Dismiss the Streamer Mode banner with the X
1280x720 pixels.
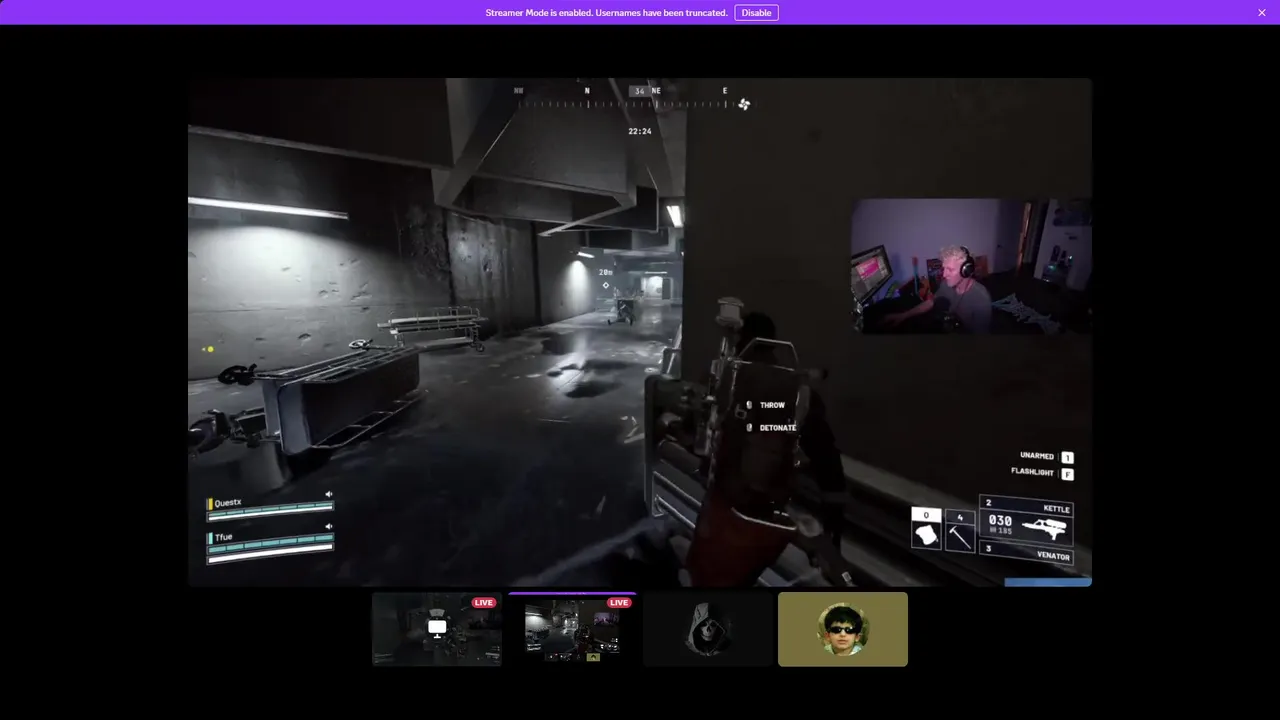click(x=1262, y=13)
